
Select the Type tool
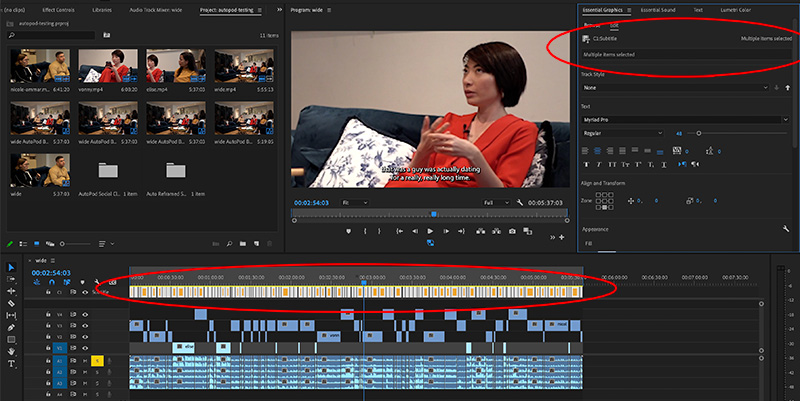click(11, 364)
